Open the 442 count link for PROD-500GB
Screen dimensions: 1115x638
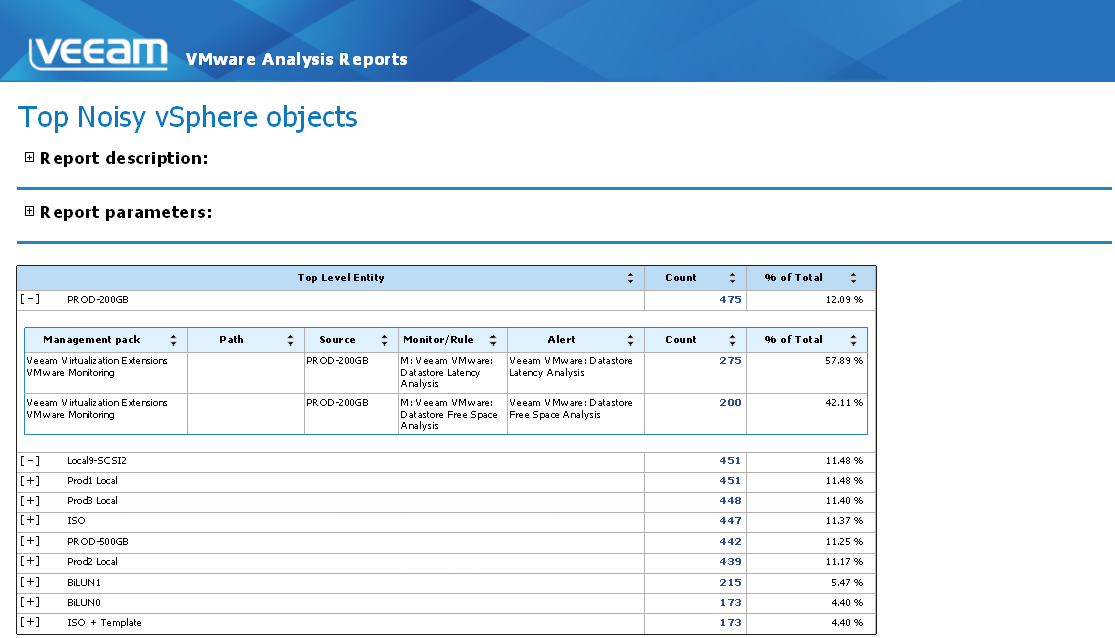click(730, 541)
